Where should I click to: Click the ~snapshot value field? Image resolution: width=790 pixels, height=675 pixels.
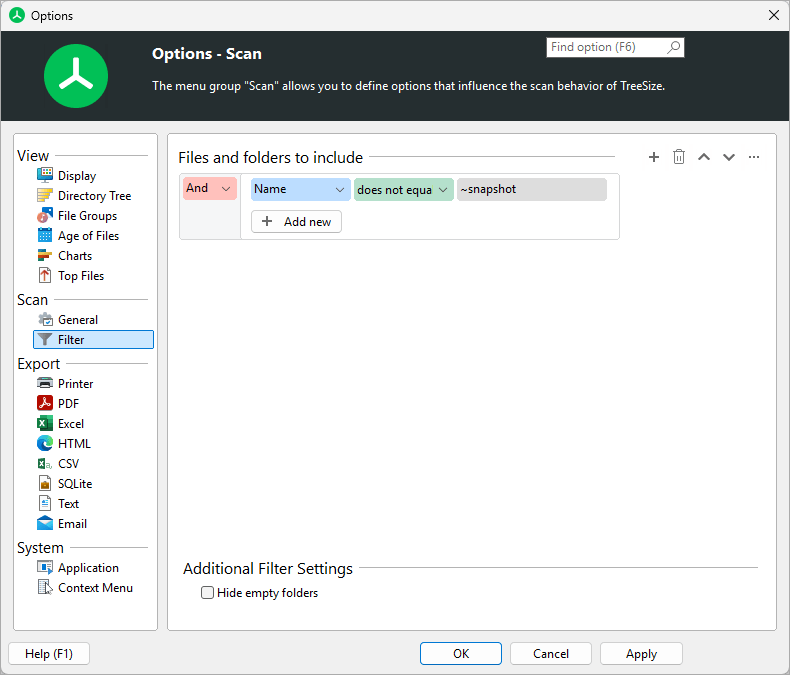tap(532, 189)
